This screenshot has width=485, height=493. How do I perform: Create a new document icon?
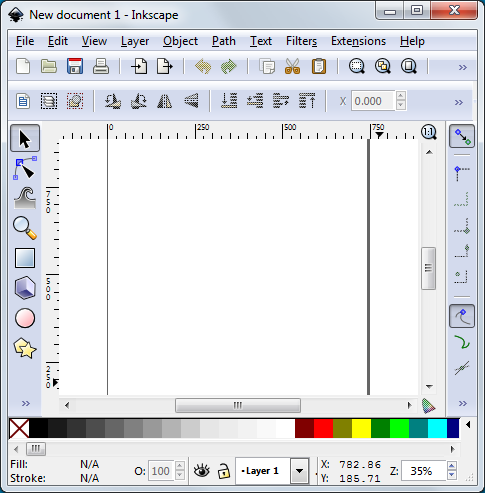[23, 66]
